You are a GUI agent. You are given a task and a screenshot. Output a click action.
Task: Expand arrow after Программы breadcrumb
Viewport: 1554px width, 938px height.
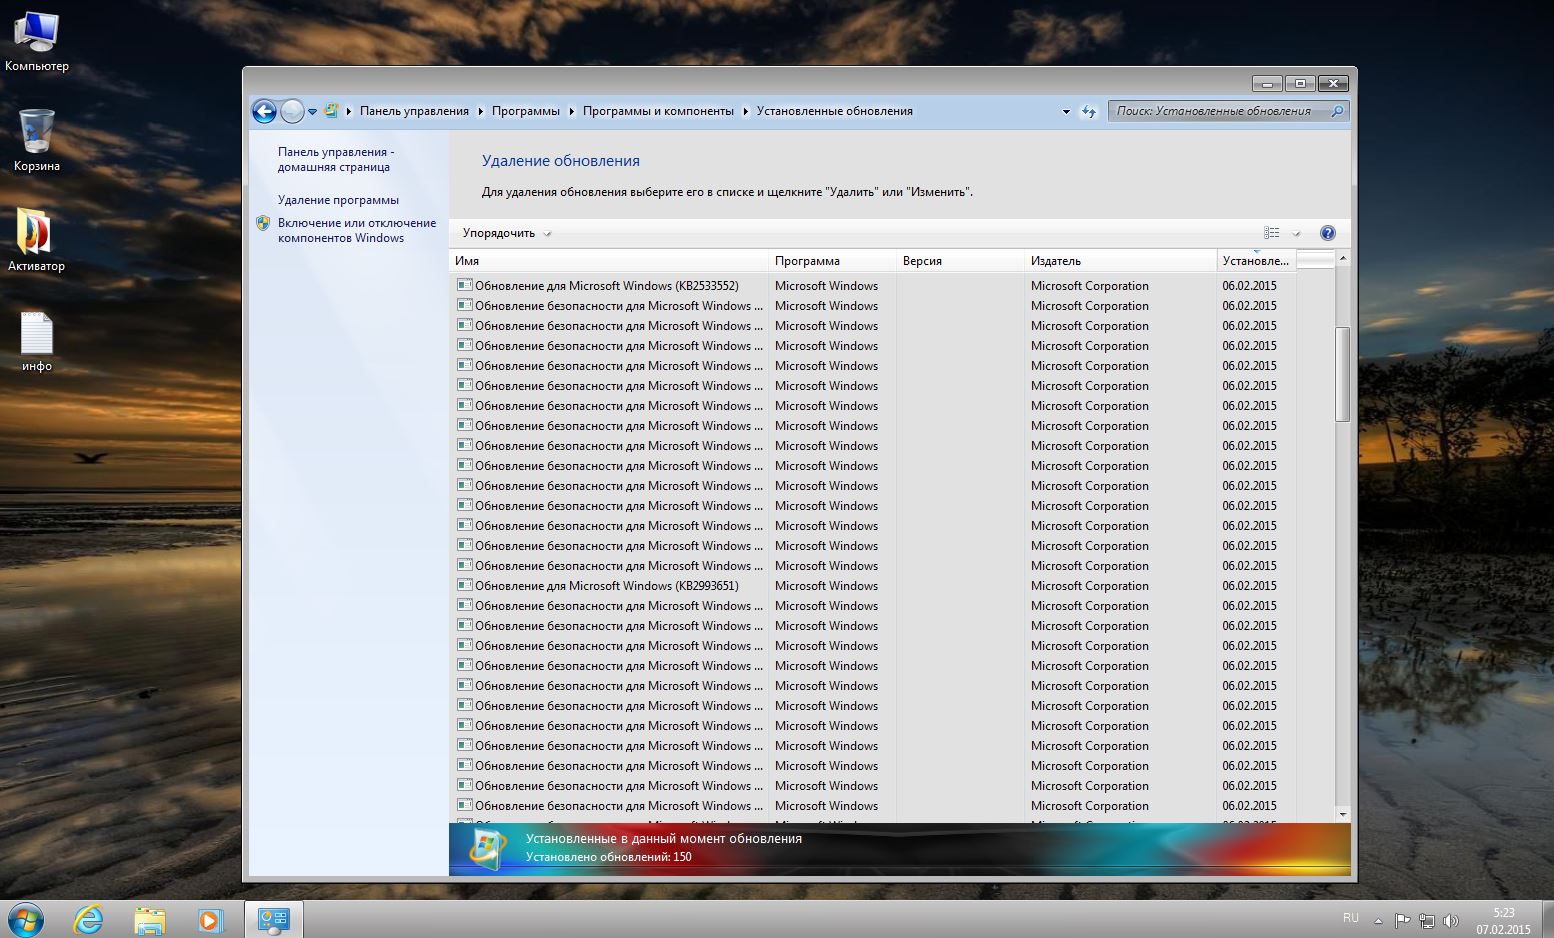pos(572,111)
